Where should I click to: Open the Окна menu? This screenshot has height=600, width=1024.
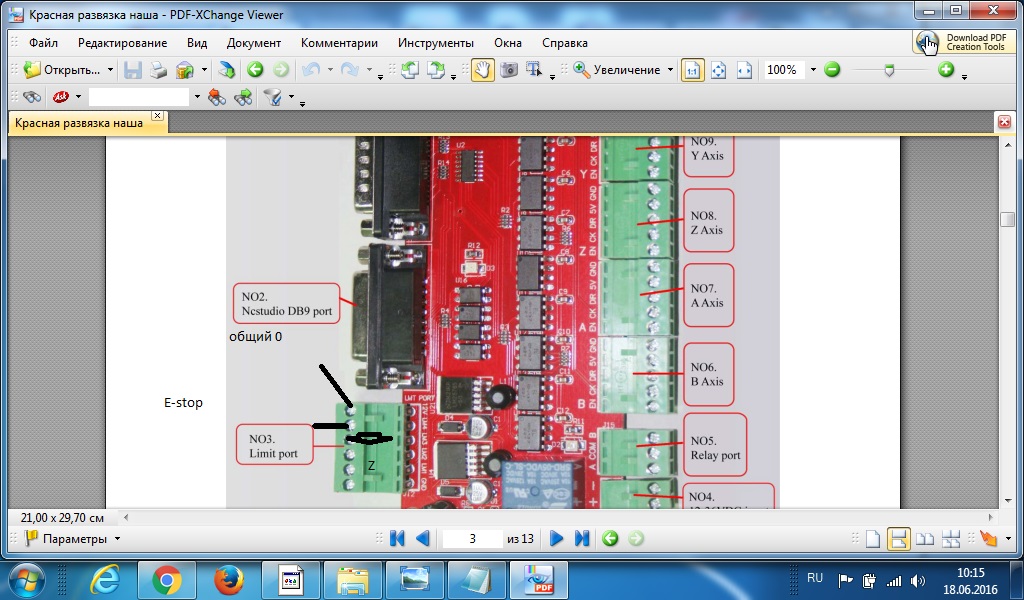[507, 43]
